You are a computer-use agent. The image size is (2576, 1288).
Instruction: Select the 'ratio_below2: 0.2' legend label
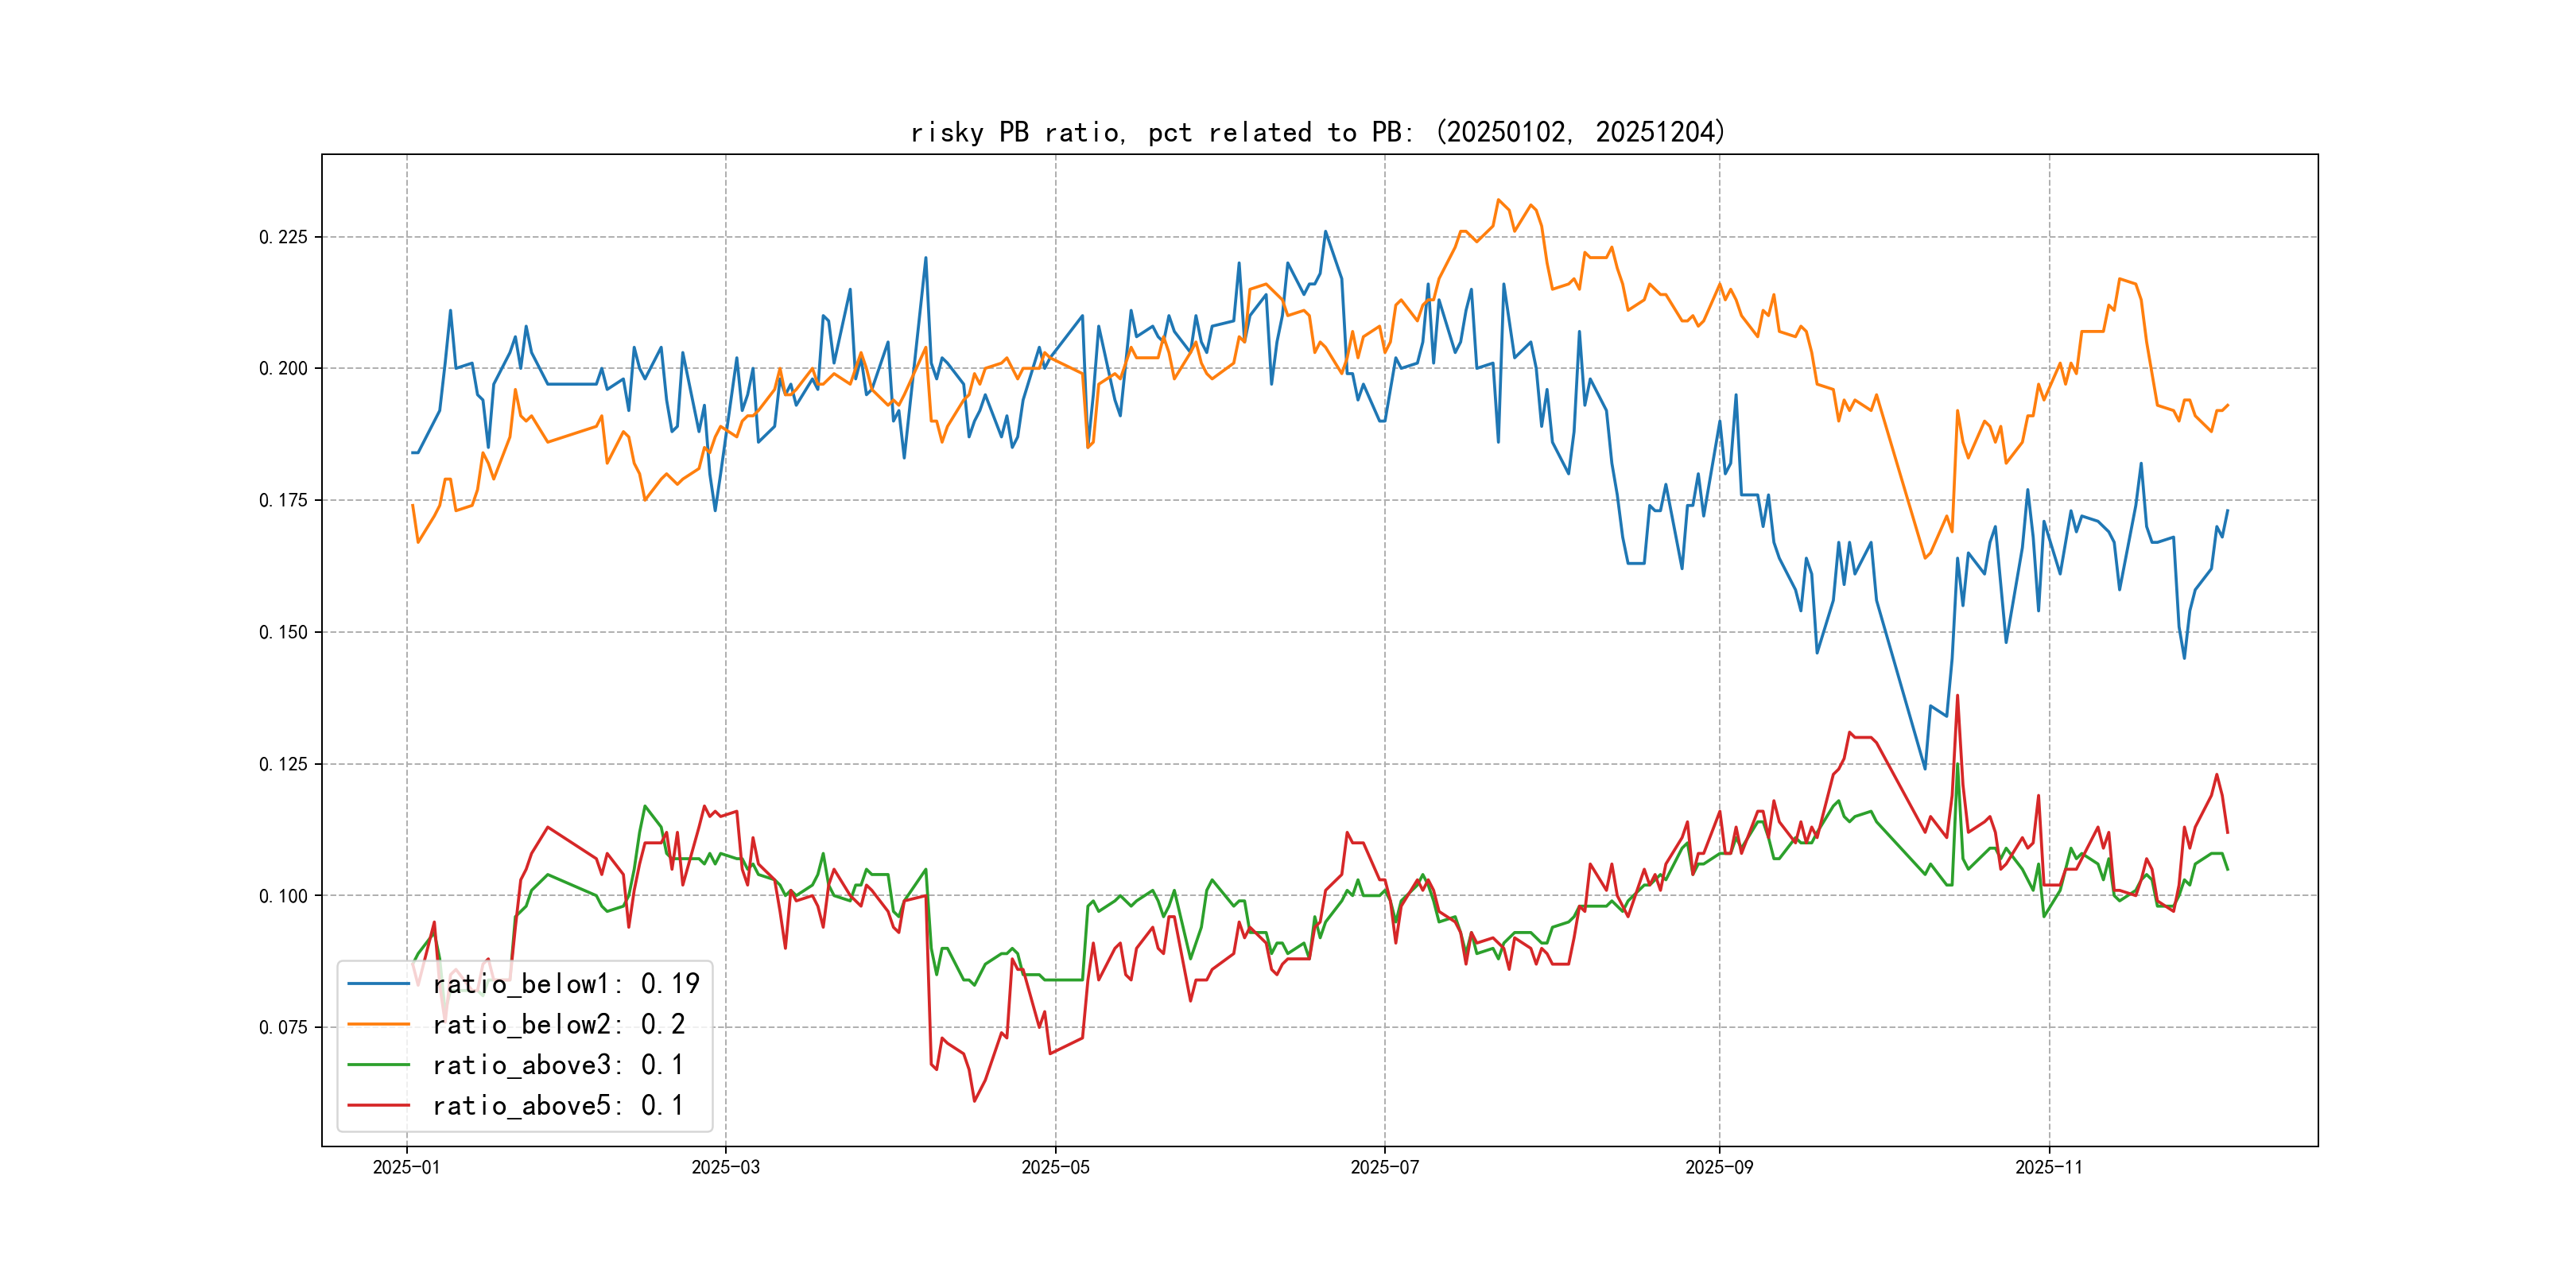pos(558,1024)
